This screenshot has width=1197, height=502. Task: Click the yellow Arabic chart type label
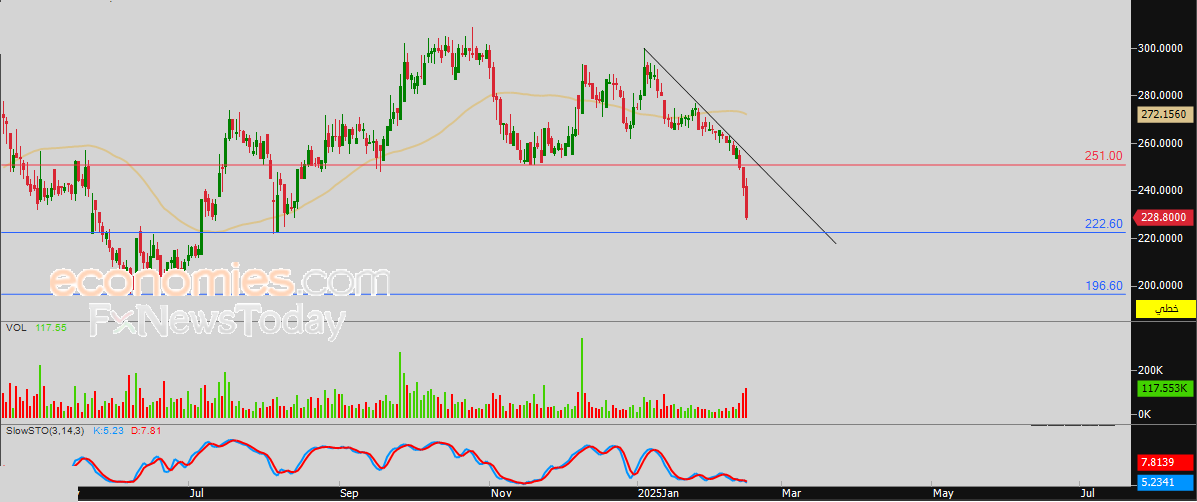1165,309
